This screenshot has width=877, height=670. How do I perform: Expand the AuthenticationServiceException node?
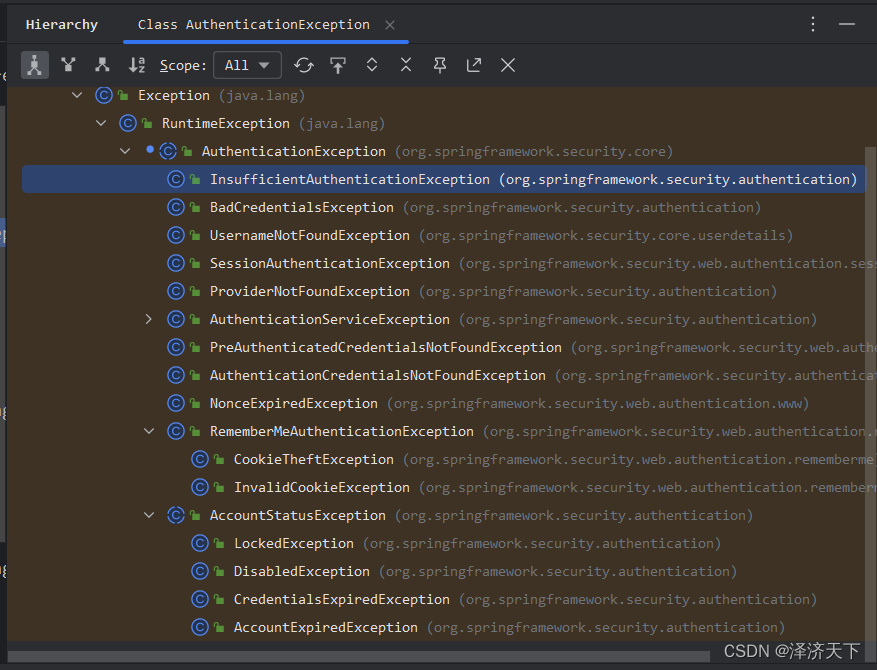pos(149,319)
